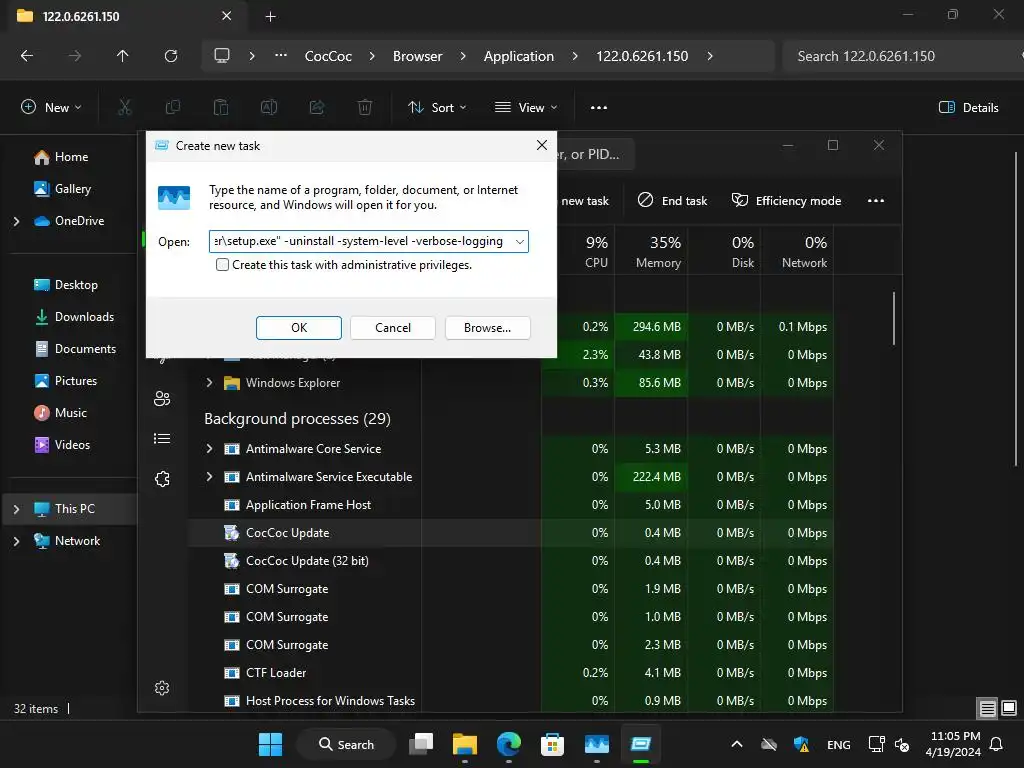Open the New dropdown in Explorer
This screenshot has height=768, width=1024.
51,107
